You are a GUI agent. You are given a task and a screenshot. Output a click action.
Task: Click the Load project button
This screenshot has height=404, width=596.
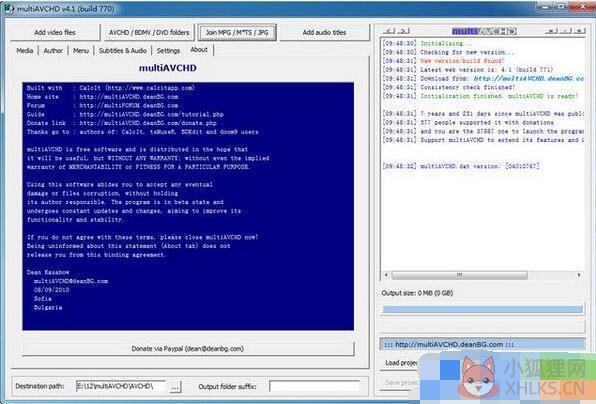[x=401, y=363]
